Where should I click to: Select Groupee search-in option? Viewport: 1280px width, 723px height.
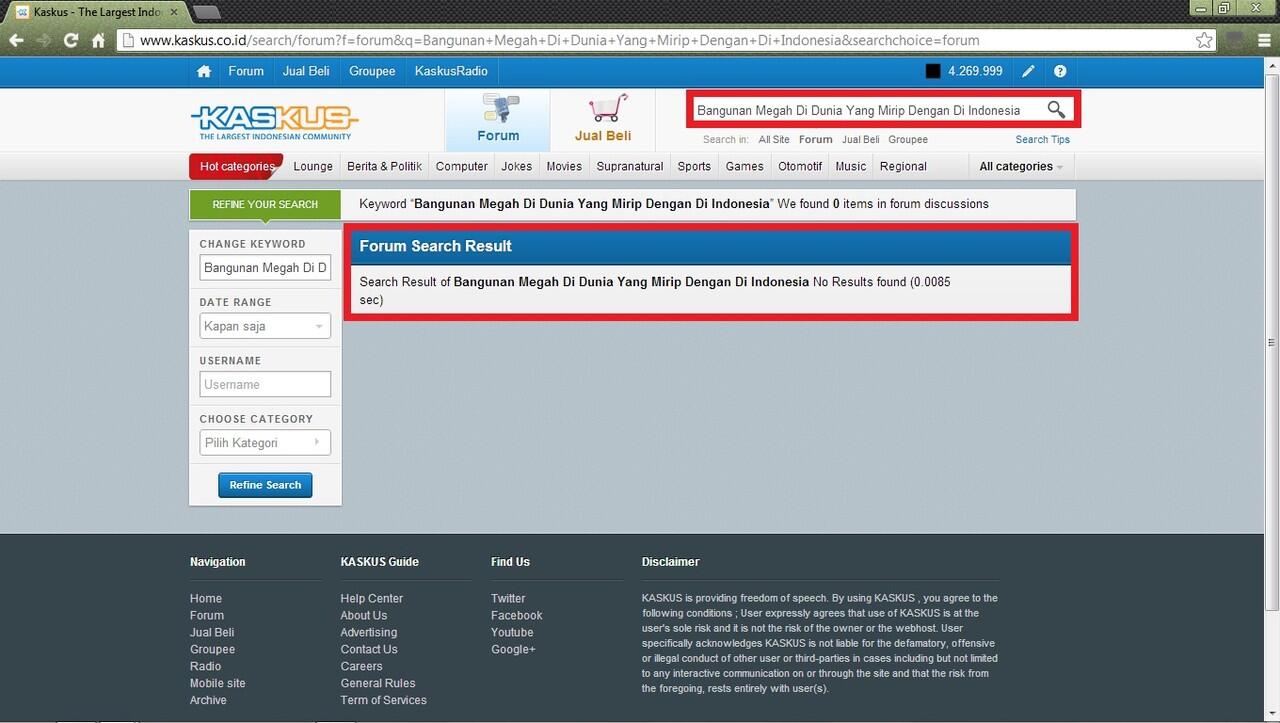click(908, 140)
